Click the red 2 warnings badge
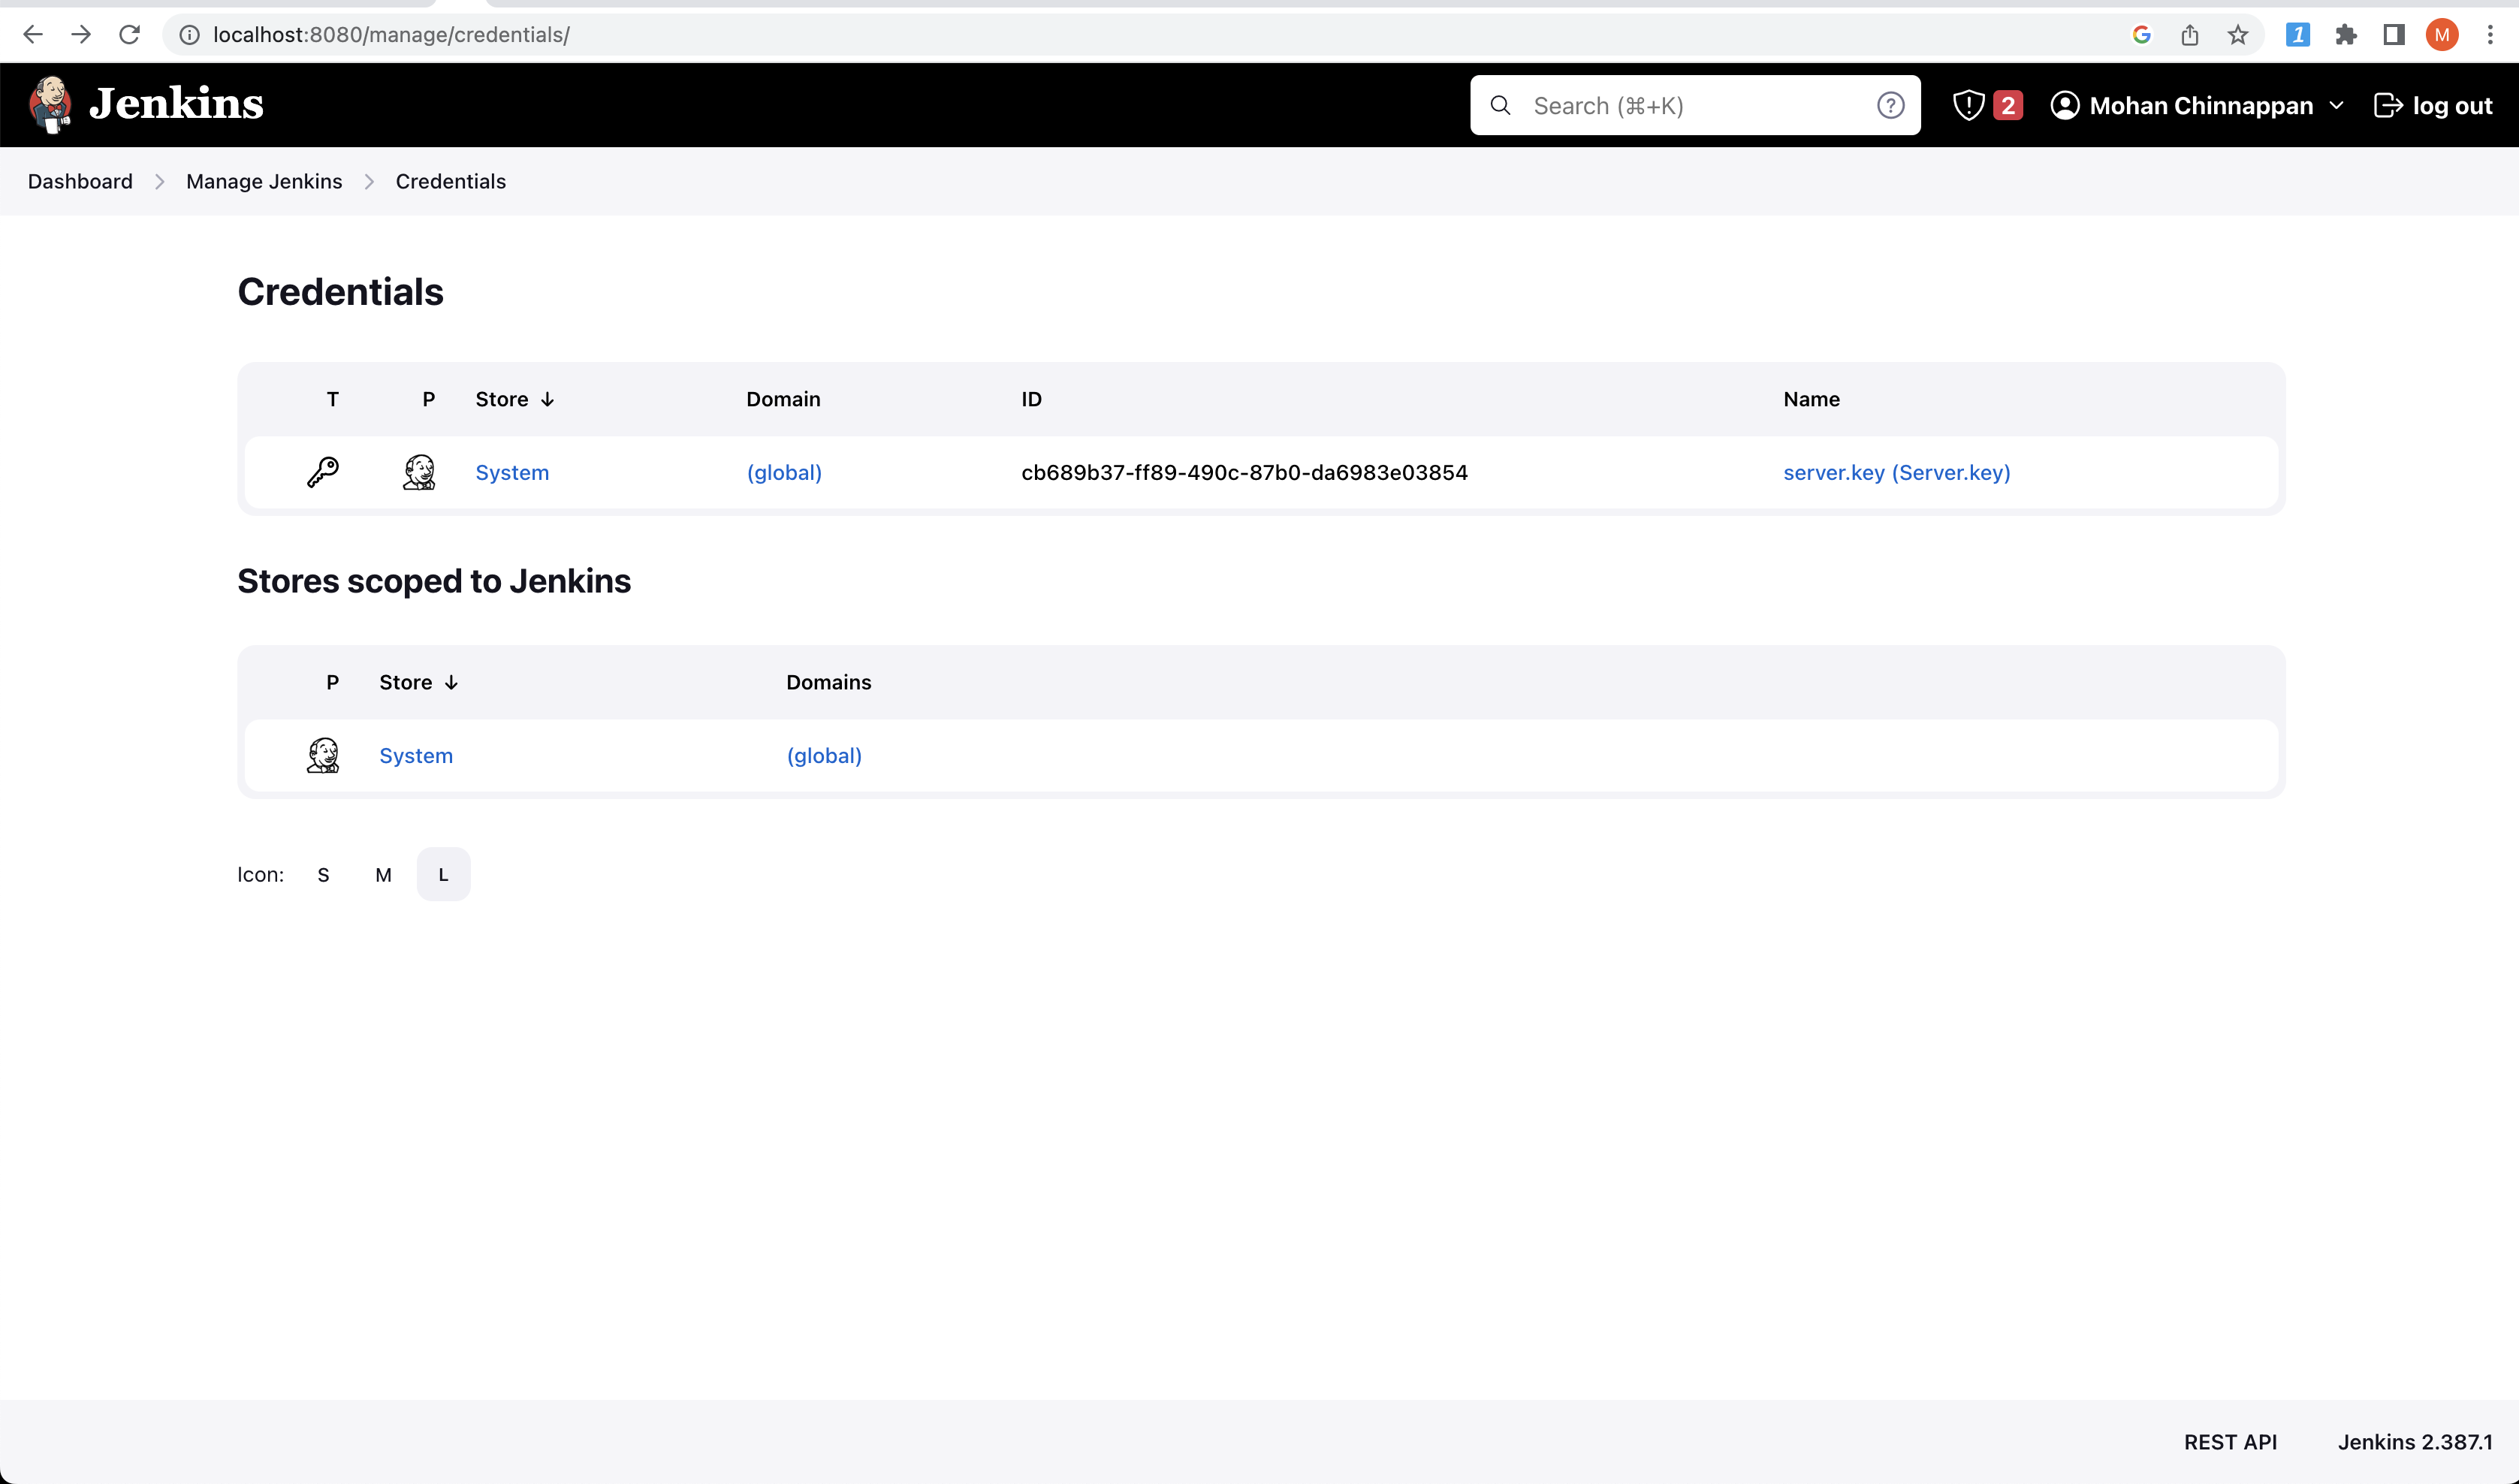2519x1484 pixels. pos(2007,105)
